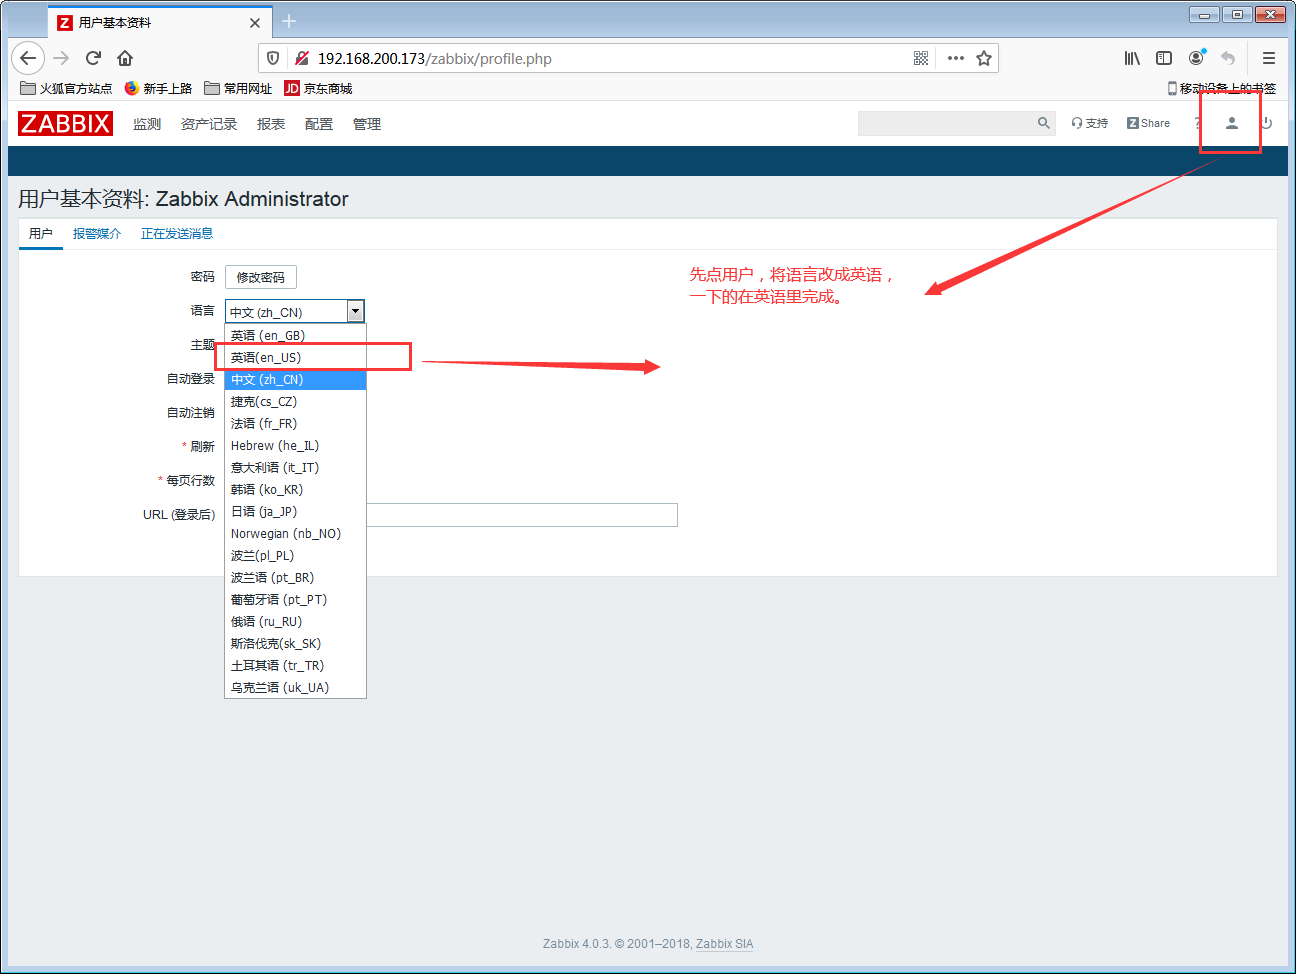Select 英语 (en_US) language option
Image resolution: width=1296 pixels, height=974 pixels.
pyautogui.click(x=295, y=357)
